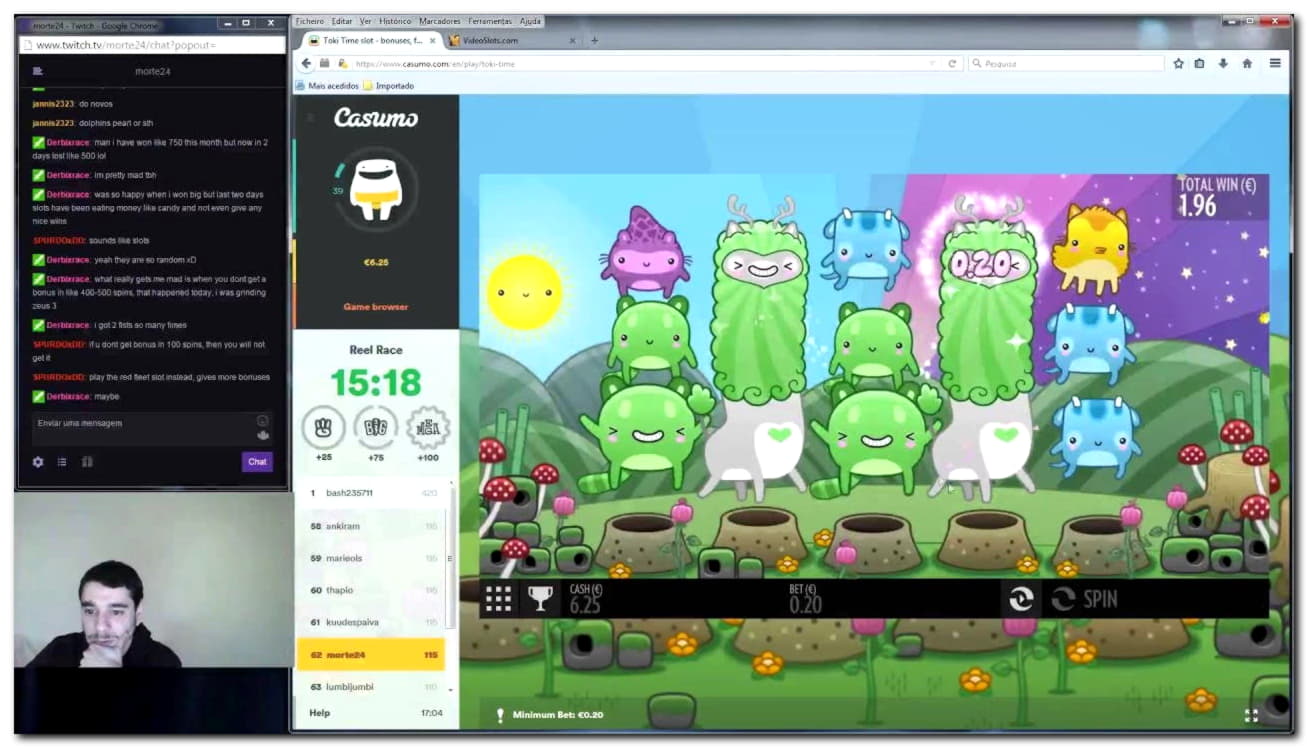Screen dimensions: 1308x748
Task: Show bookmarks list icon in Firefox toolbar
Action: tap(1200, 63)
